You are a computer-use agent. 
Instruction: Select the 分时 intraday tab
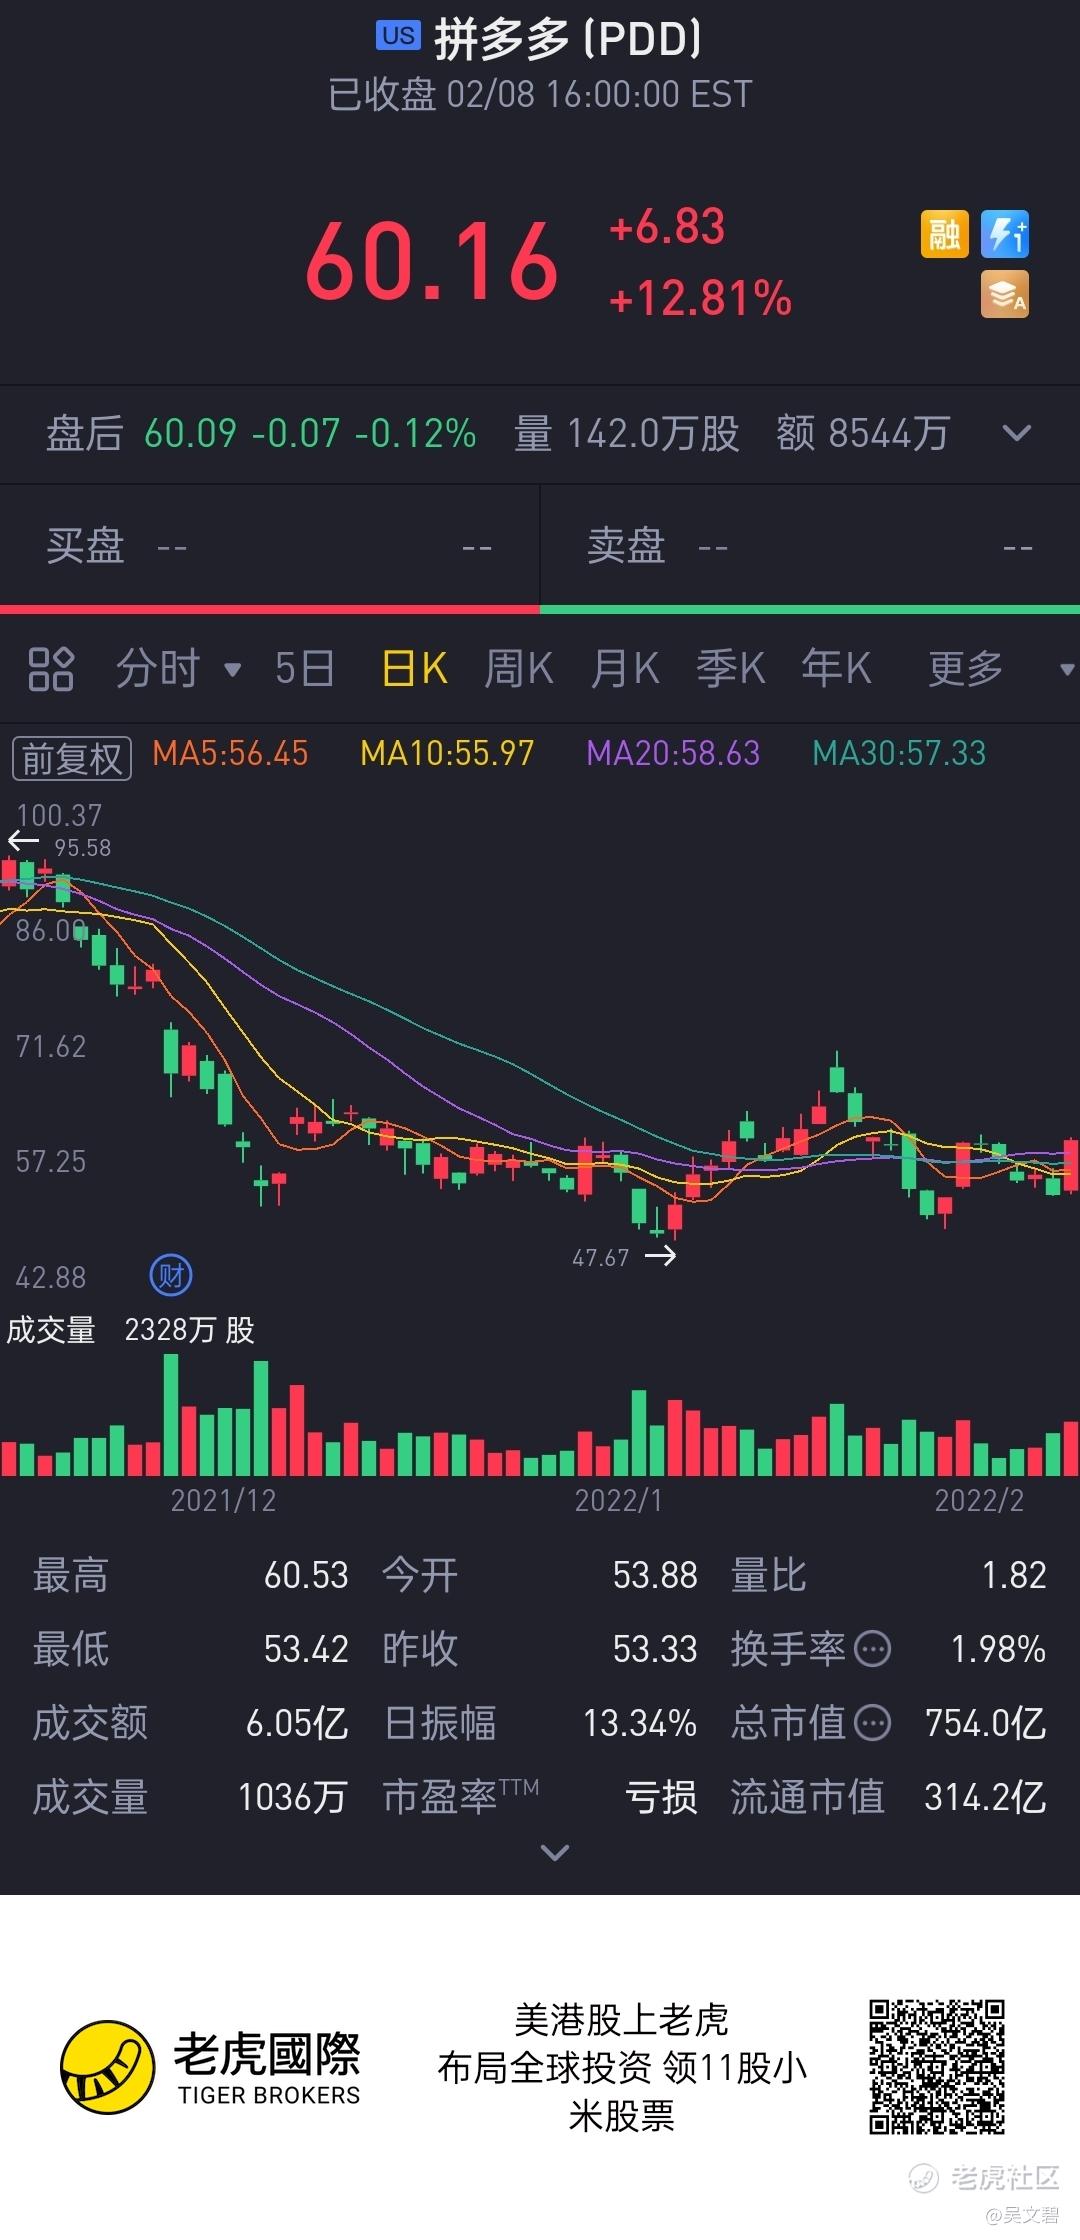click(159, 669)
